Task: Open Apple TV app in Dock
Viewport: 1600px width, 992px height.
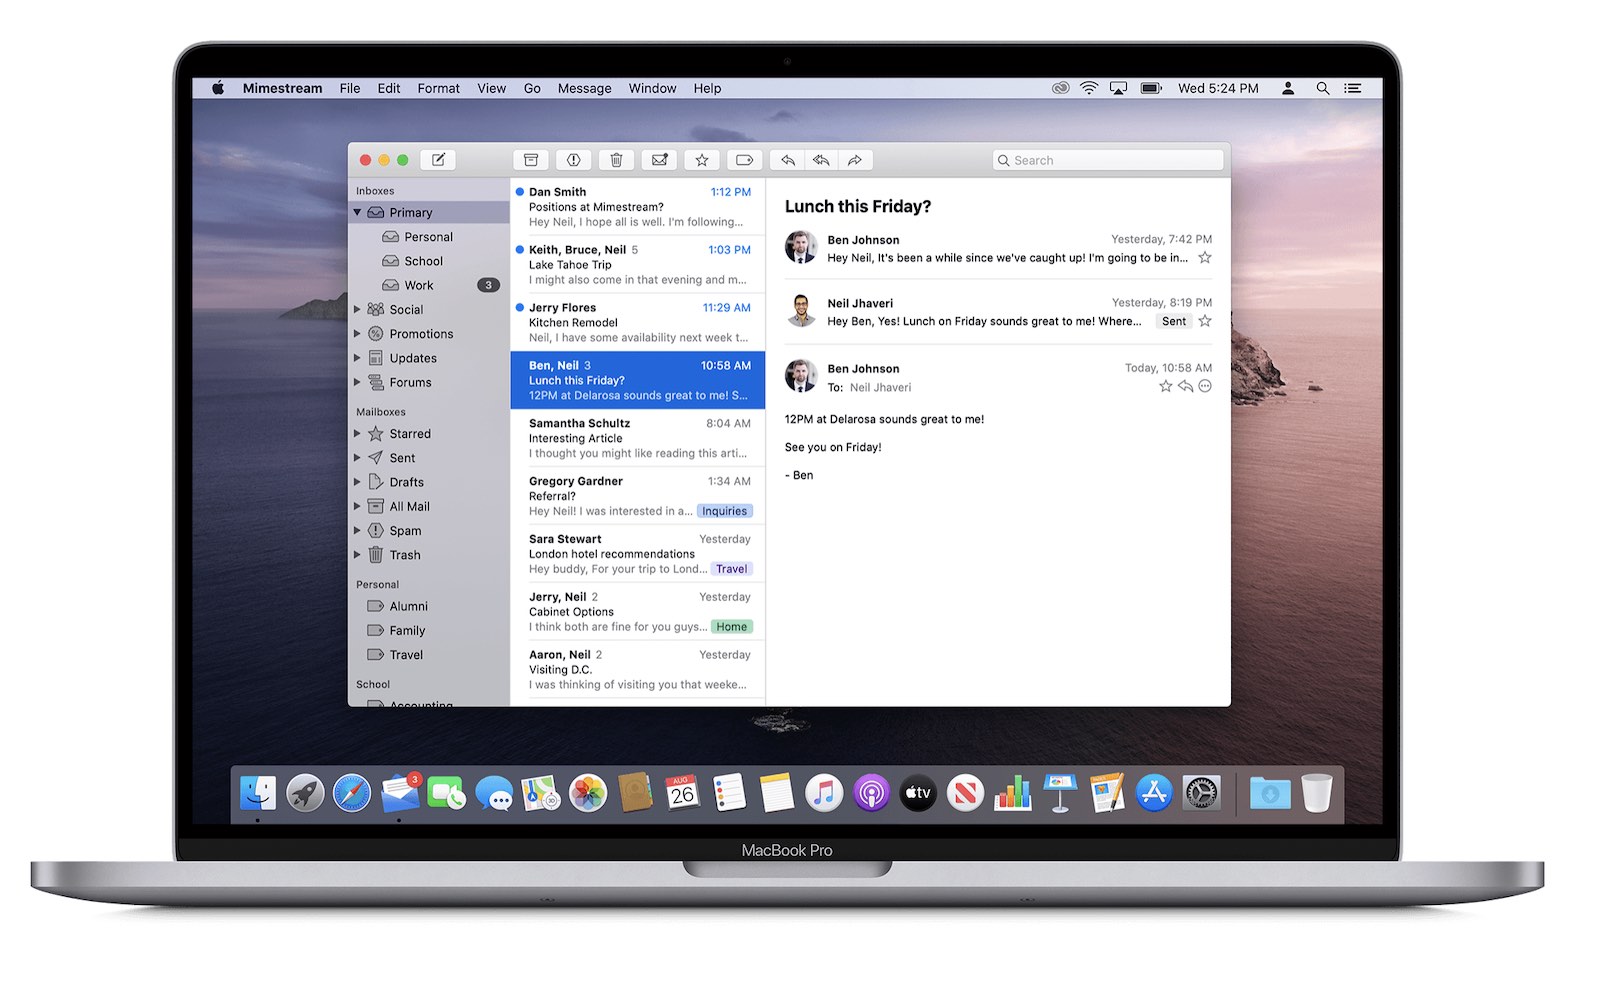Action: (x=918, y=794)
